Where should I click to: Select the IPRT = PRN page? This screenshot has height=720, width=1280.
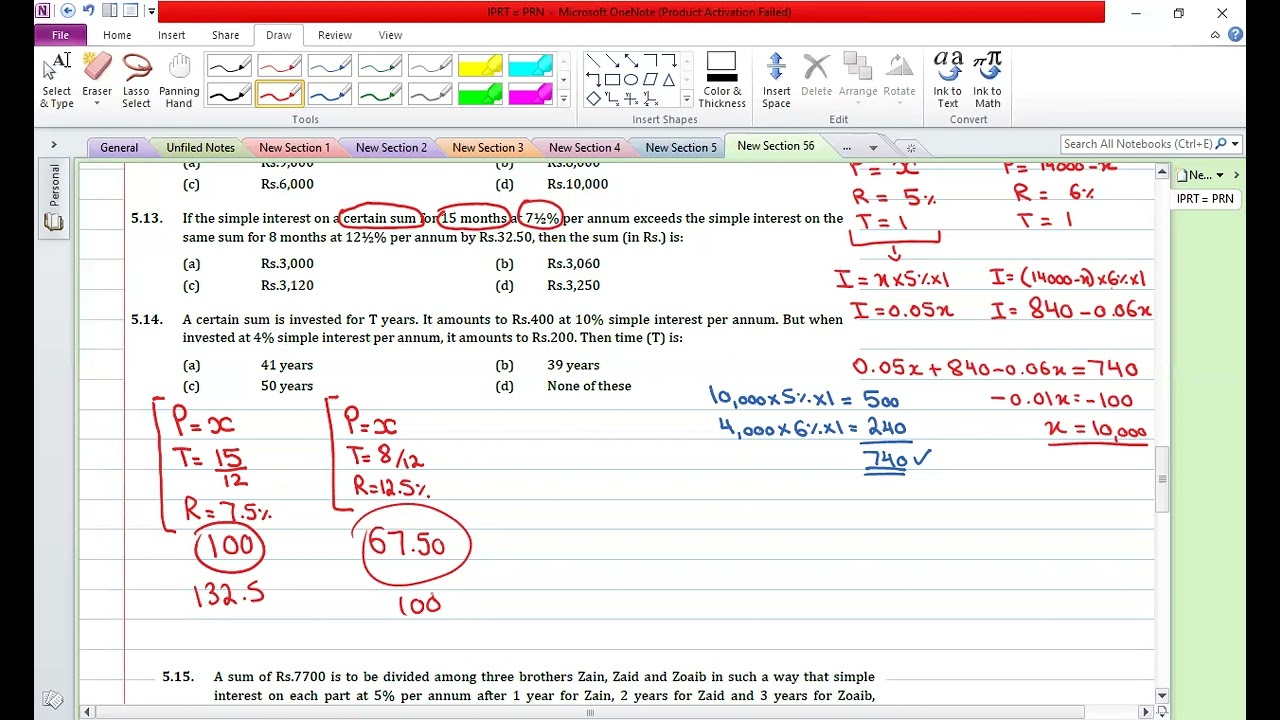(1205, 198)
